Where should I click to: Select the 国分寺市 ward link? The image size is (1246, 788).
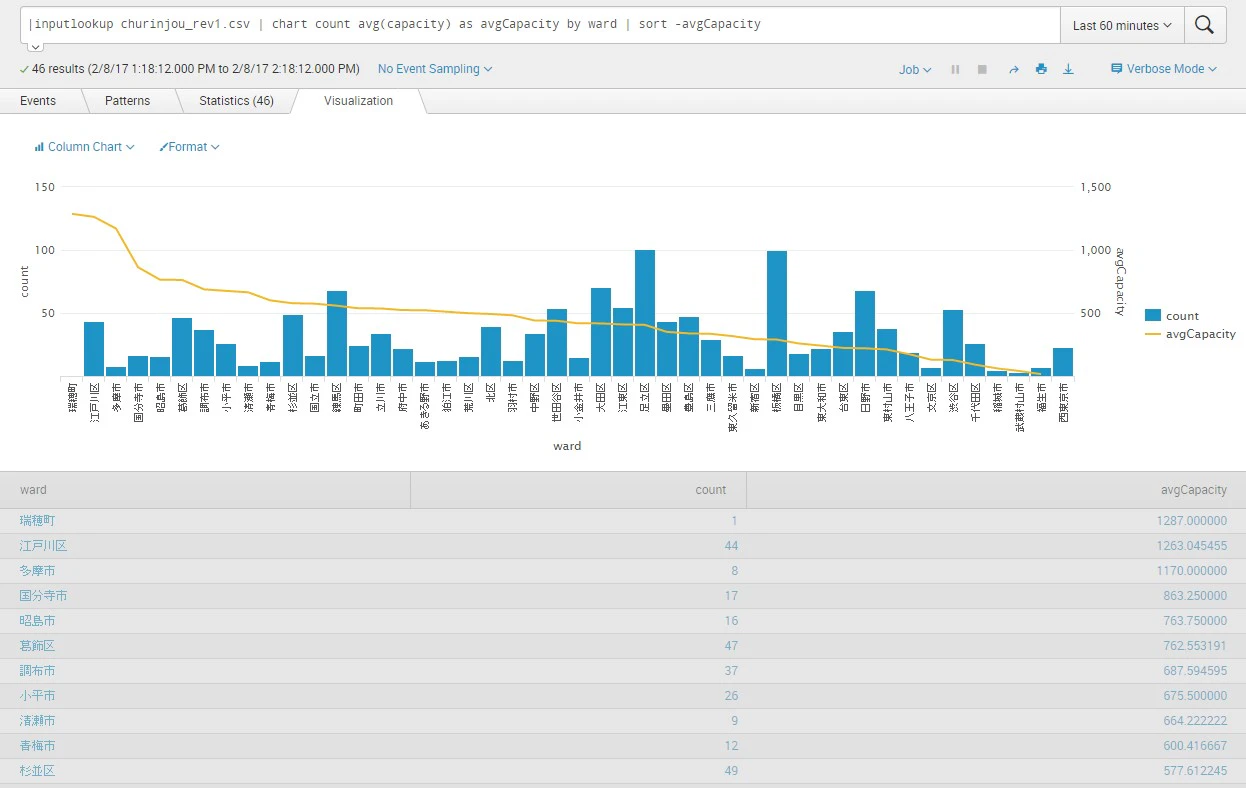(44, 596)
